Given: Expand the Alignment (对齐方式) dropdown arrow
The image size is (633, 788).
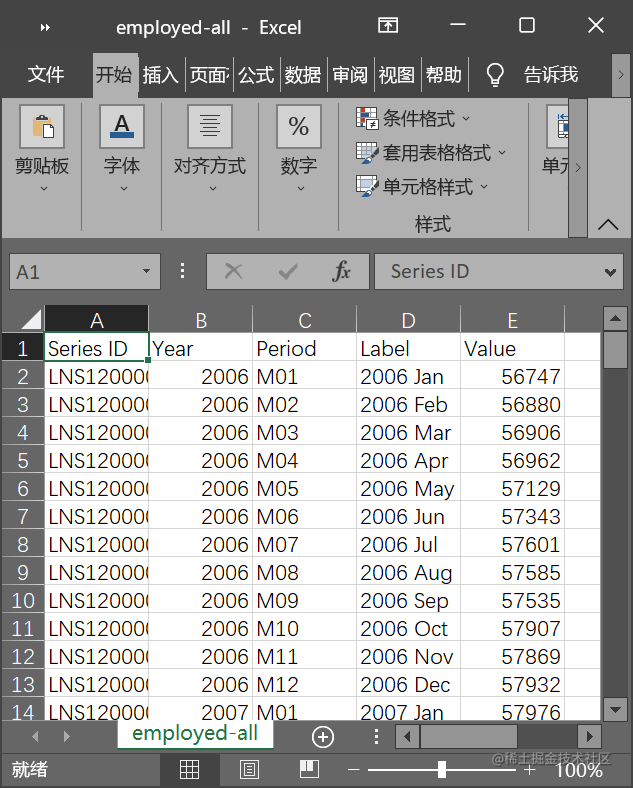Looking at the screenshot, I should [x=213, y=189].
